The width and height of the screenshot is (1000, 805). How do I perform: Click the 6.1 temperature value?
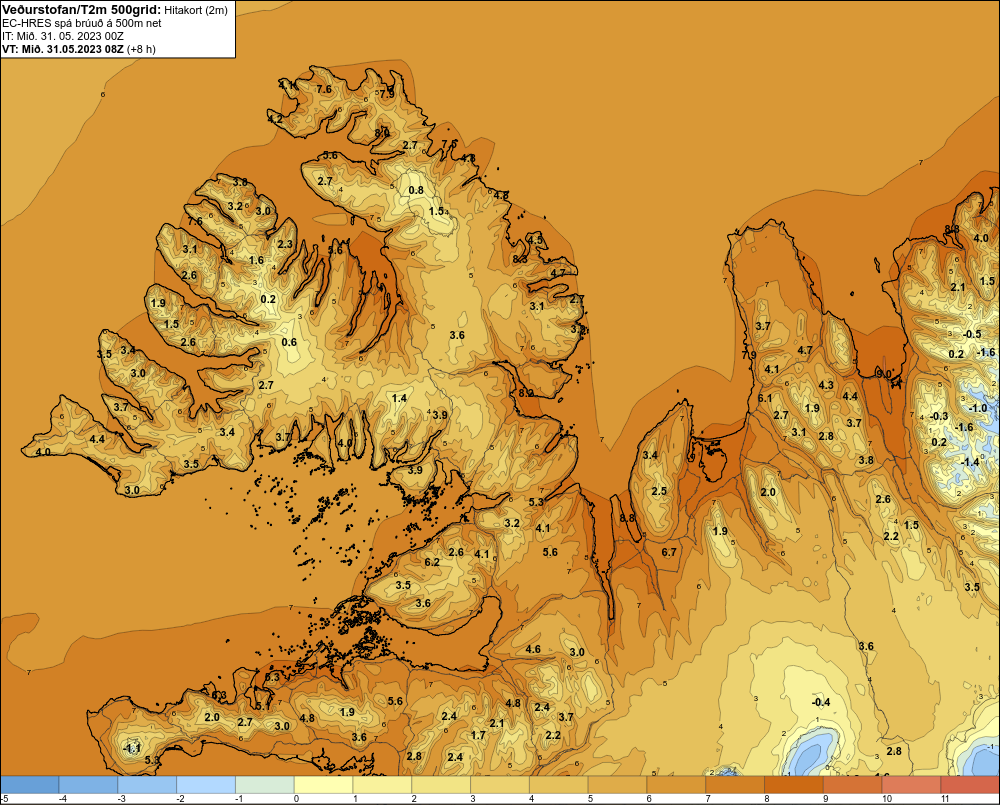pyautogui.click(x=765, y=398)
